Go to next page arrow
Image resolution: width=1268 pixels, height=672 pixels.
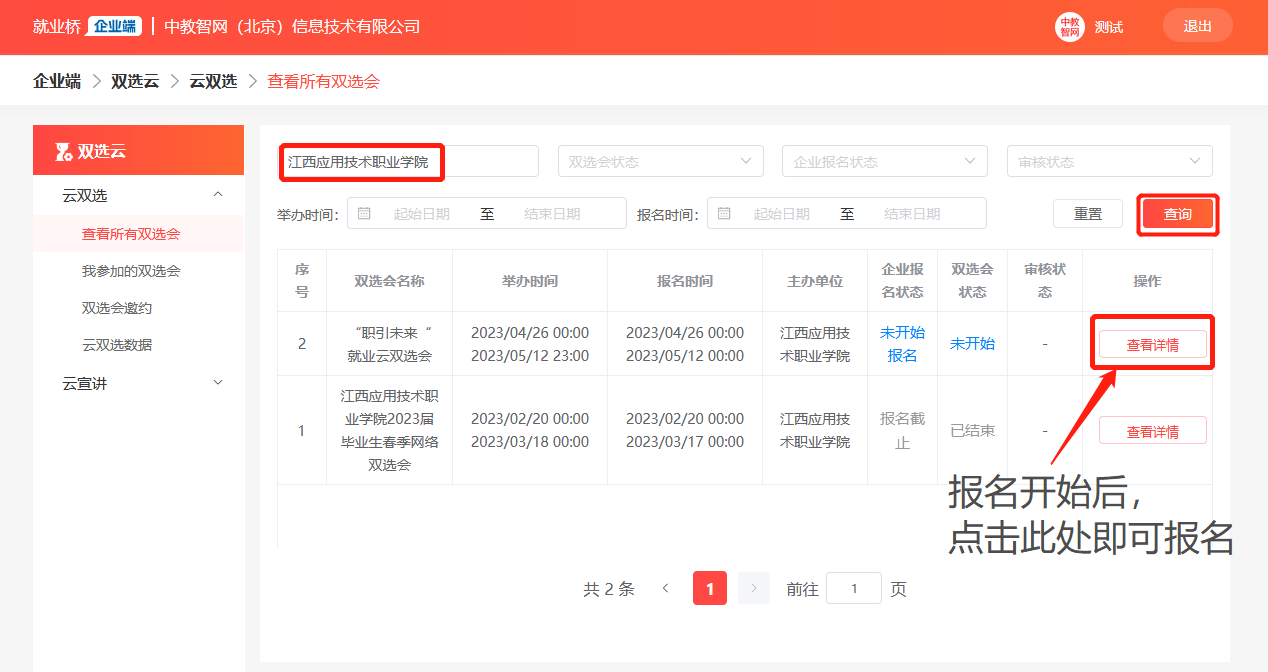pos(754,589)
